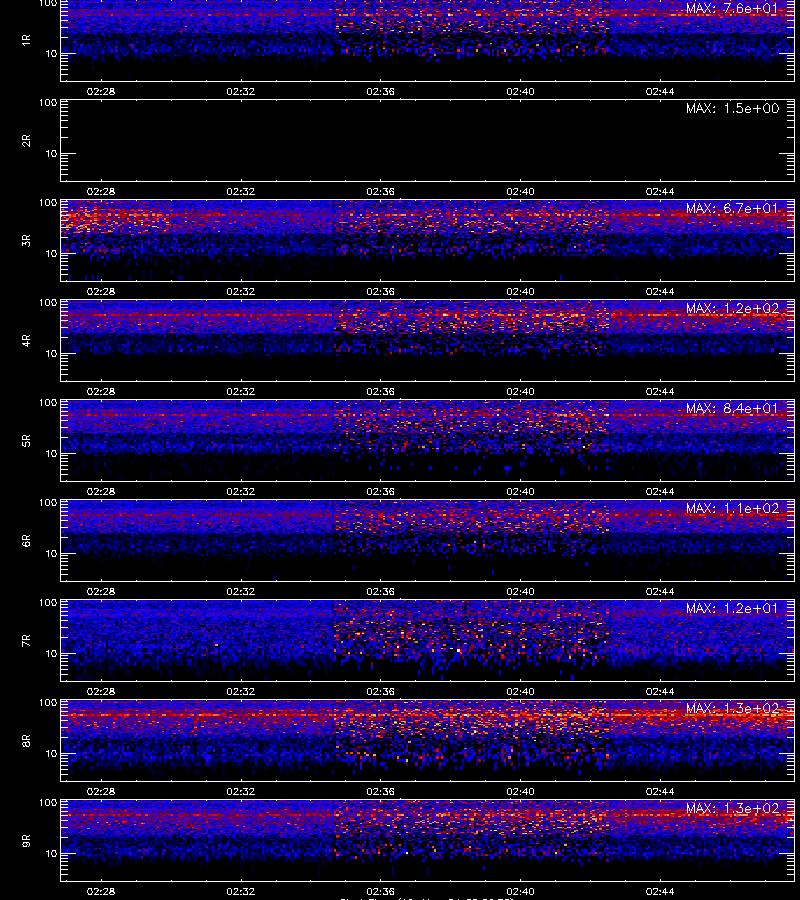Click the 3R panel axis label
This screenshot has height=900, width=800.
[x=26, y=240]
